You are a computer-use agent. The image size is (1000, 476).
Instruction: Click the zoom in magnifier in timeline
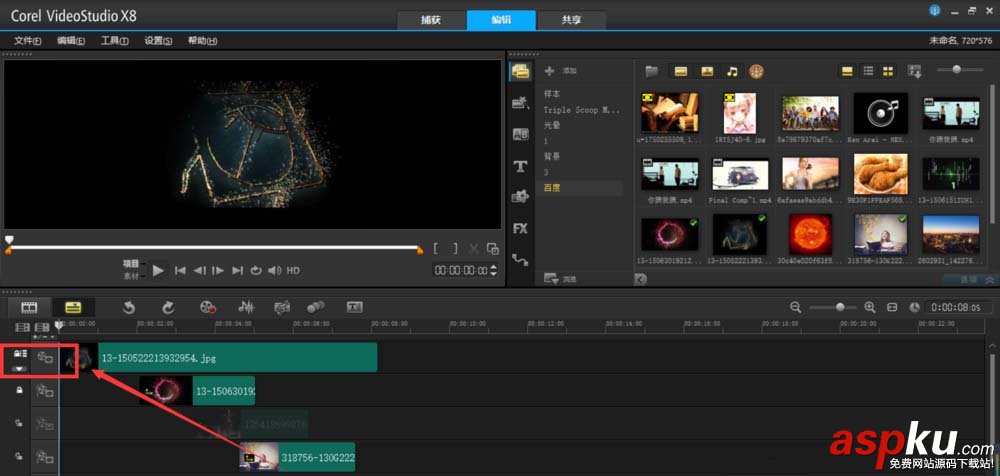pos(869,308)
